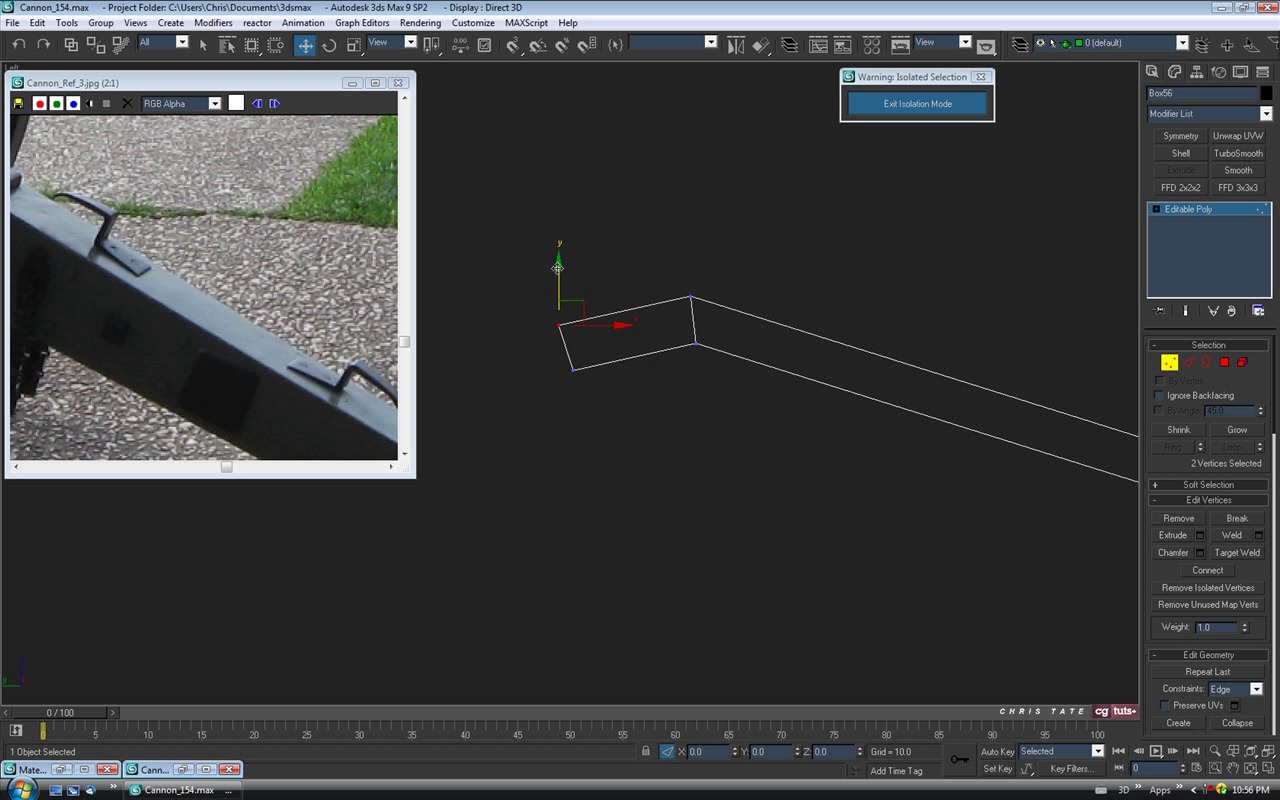
Task: Click the Undo arrow in main toolbar
Action: coord(19,44)
